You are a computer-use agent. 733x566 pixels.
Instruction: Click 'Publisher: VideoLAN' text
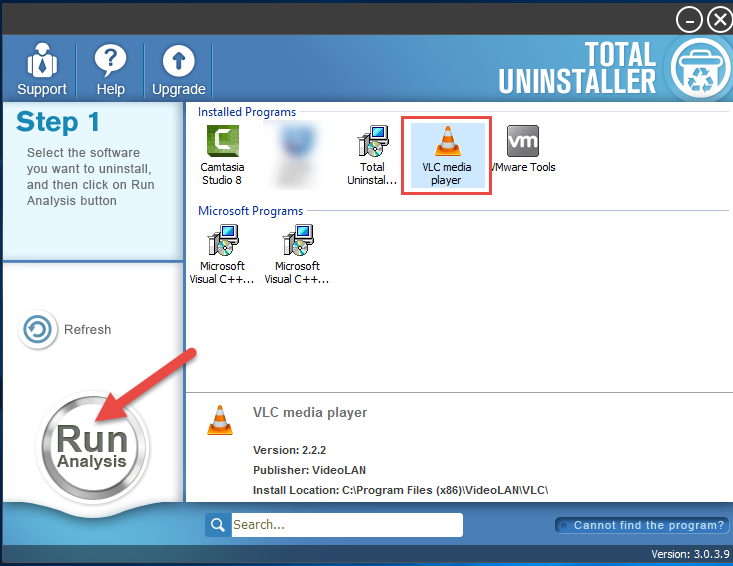coord(309,470)
